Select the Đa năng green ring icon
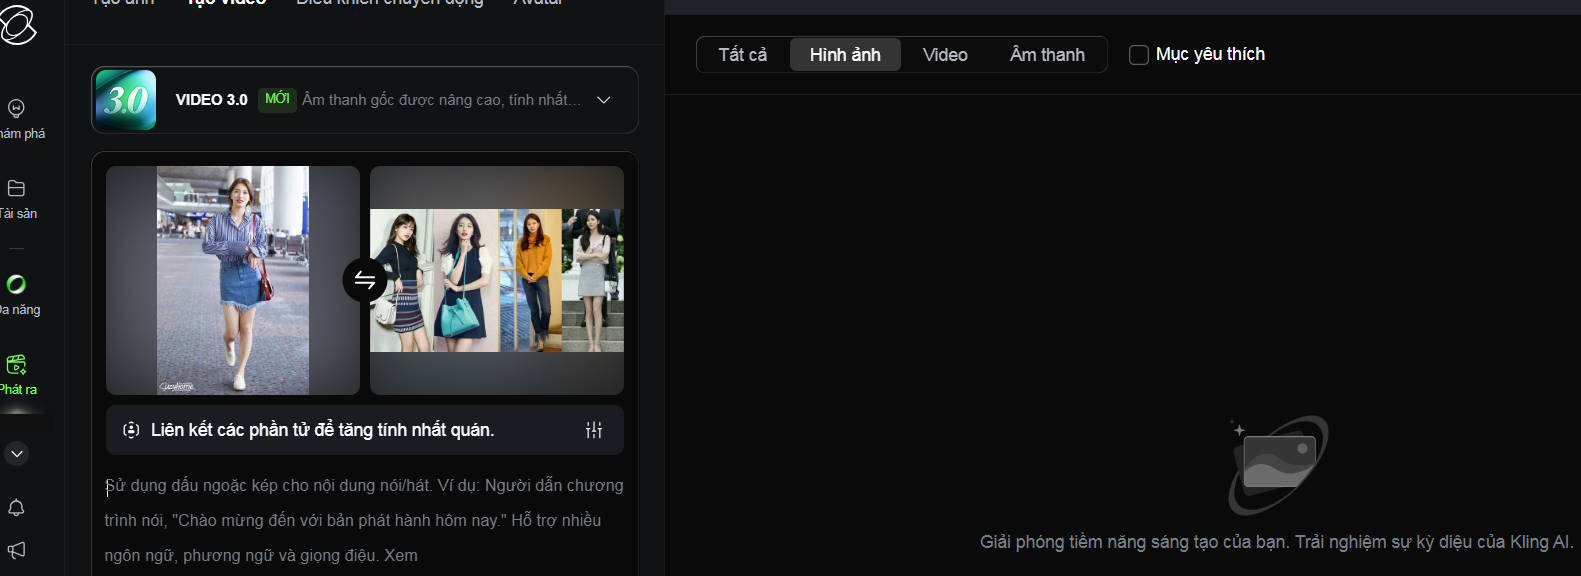Image resolution: width=1581 pixels, height=576 pixels. pos(16,284)
